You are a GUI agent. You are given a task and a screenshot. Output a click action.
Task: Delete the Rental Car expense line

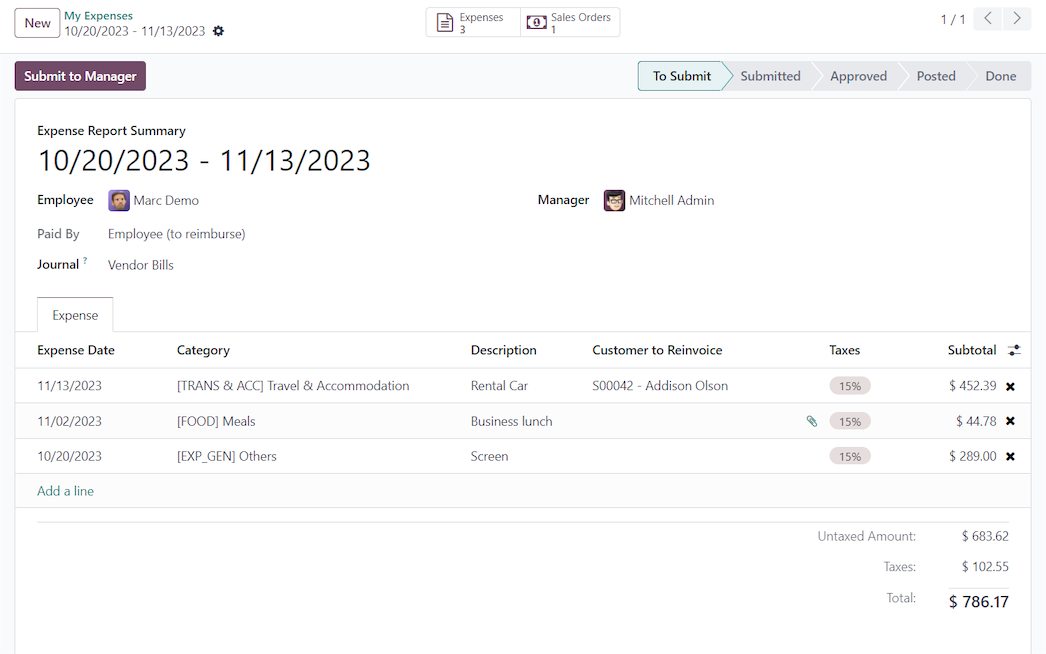[x=1010, y=386]
